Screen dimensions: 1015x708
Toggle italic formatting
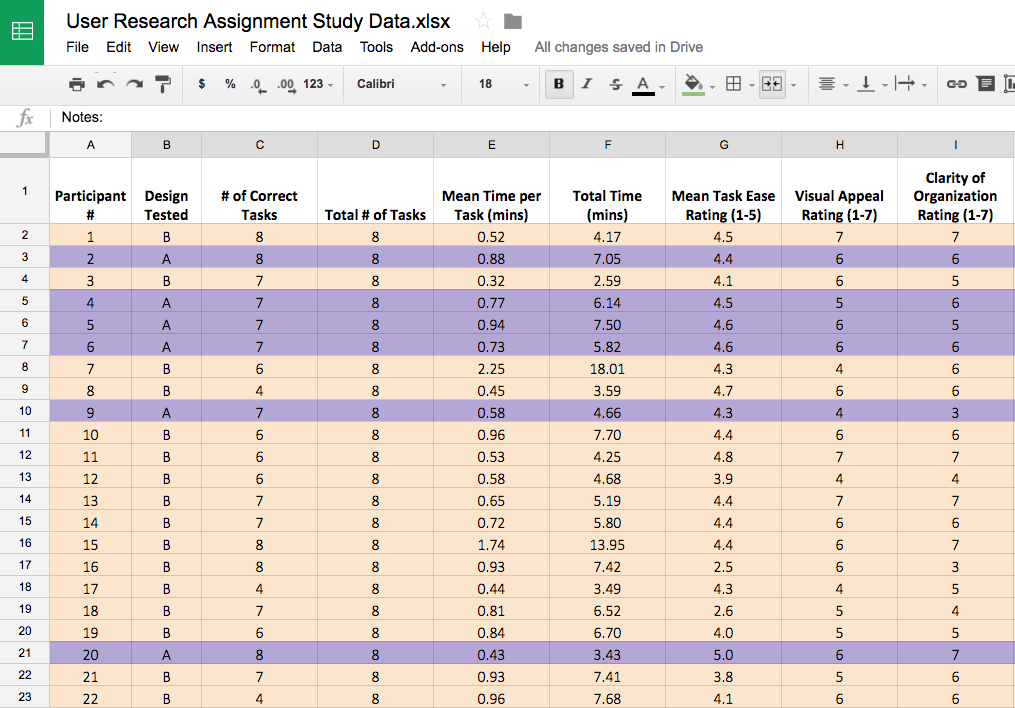[586, 84]
